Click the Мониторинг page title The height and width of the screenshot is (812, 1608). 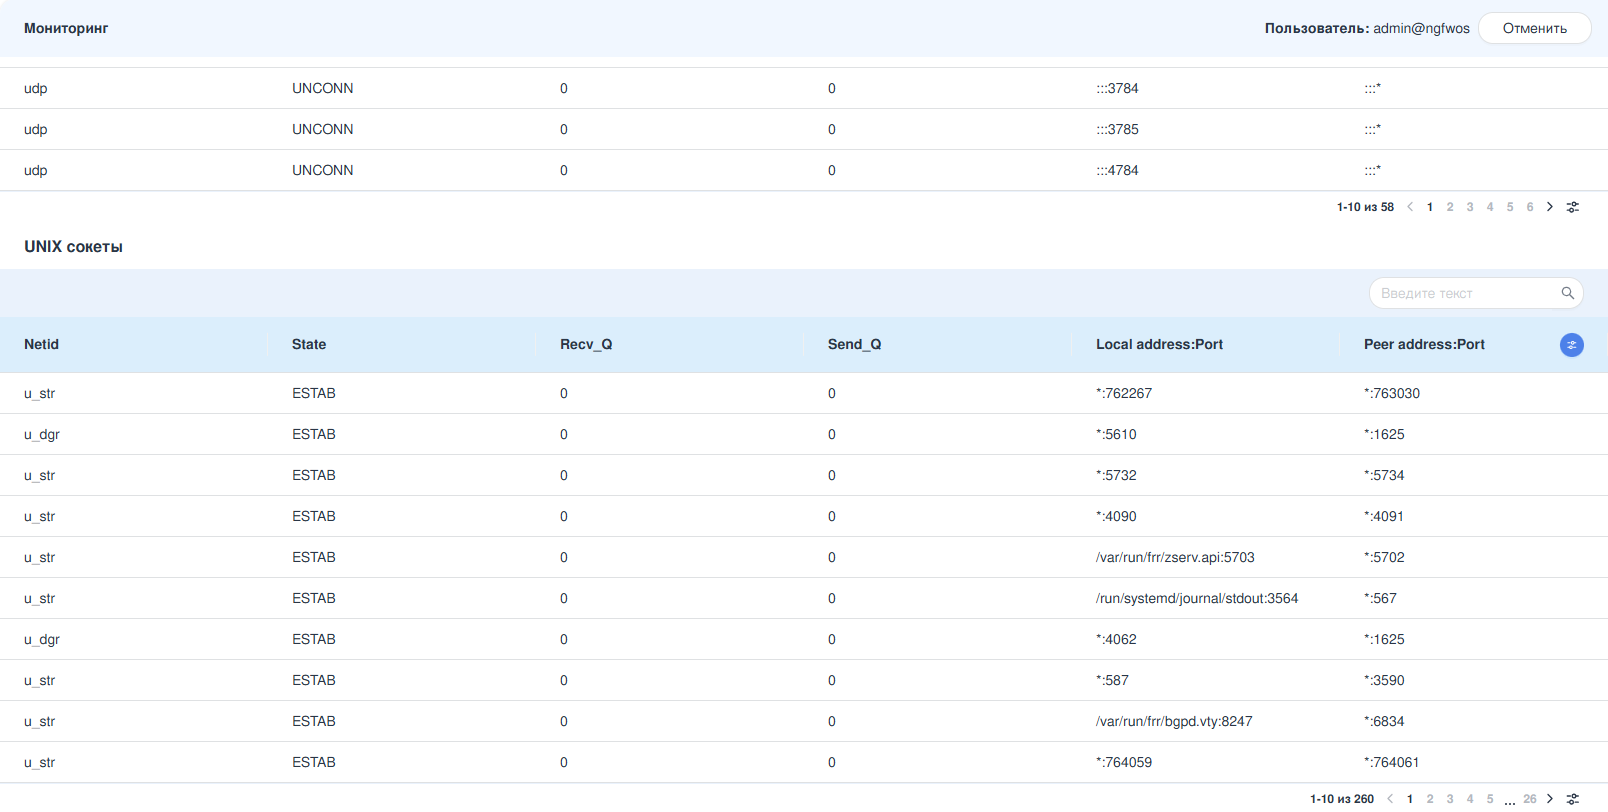pos(66,28)
